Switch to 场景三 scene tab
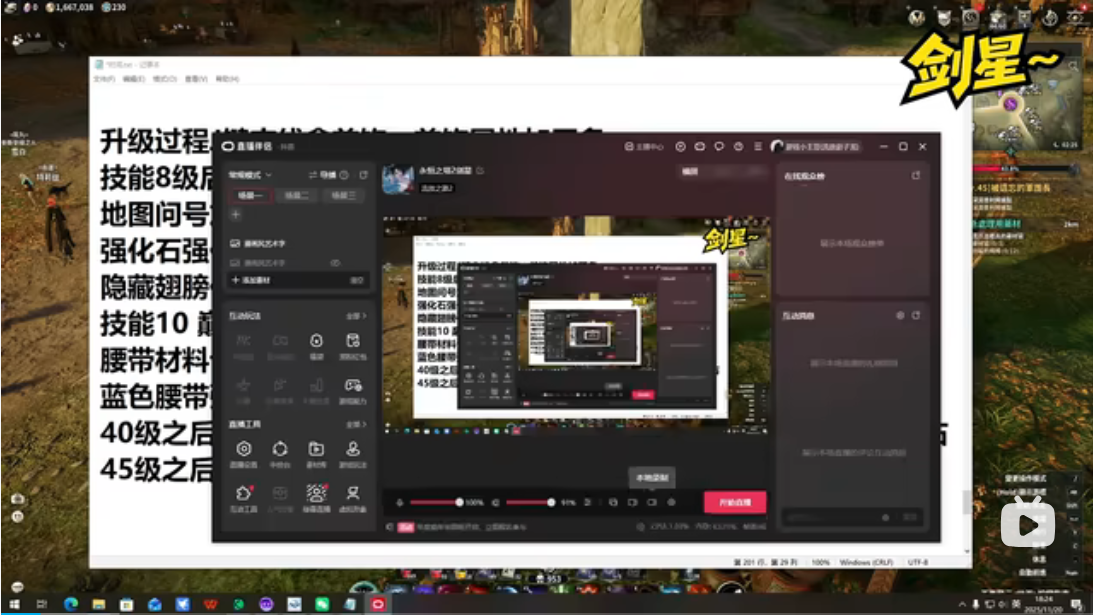 click(x=344, y=196)
